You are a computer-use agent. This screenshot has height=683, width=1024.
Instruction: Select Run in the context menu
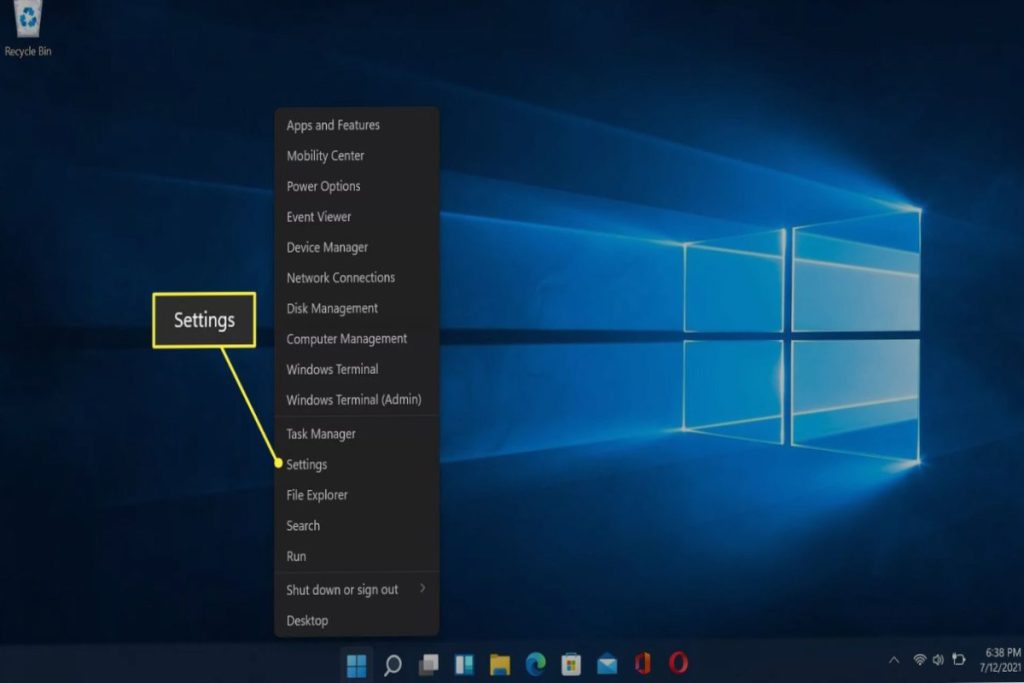[x=357, y=556]
